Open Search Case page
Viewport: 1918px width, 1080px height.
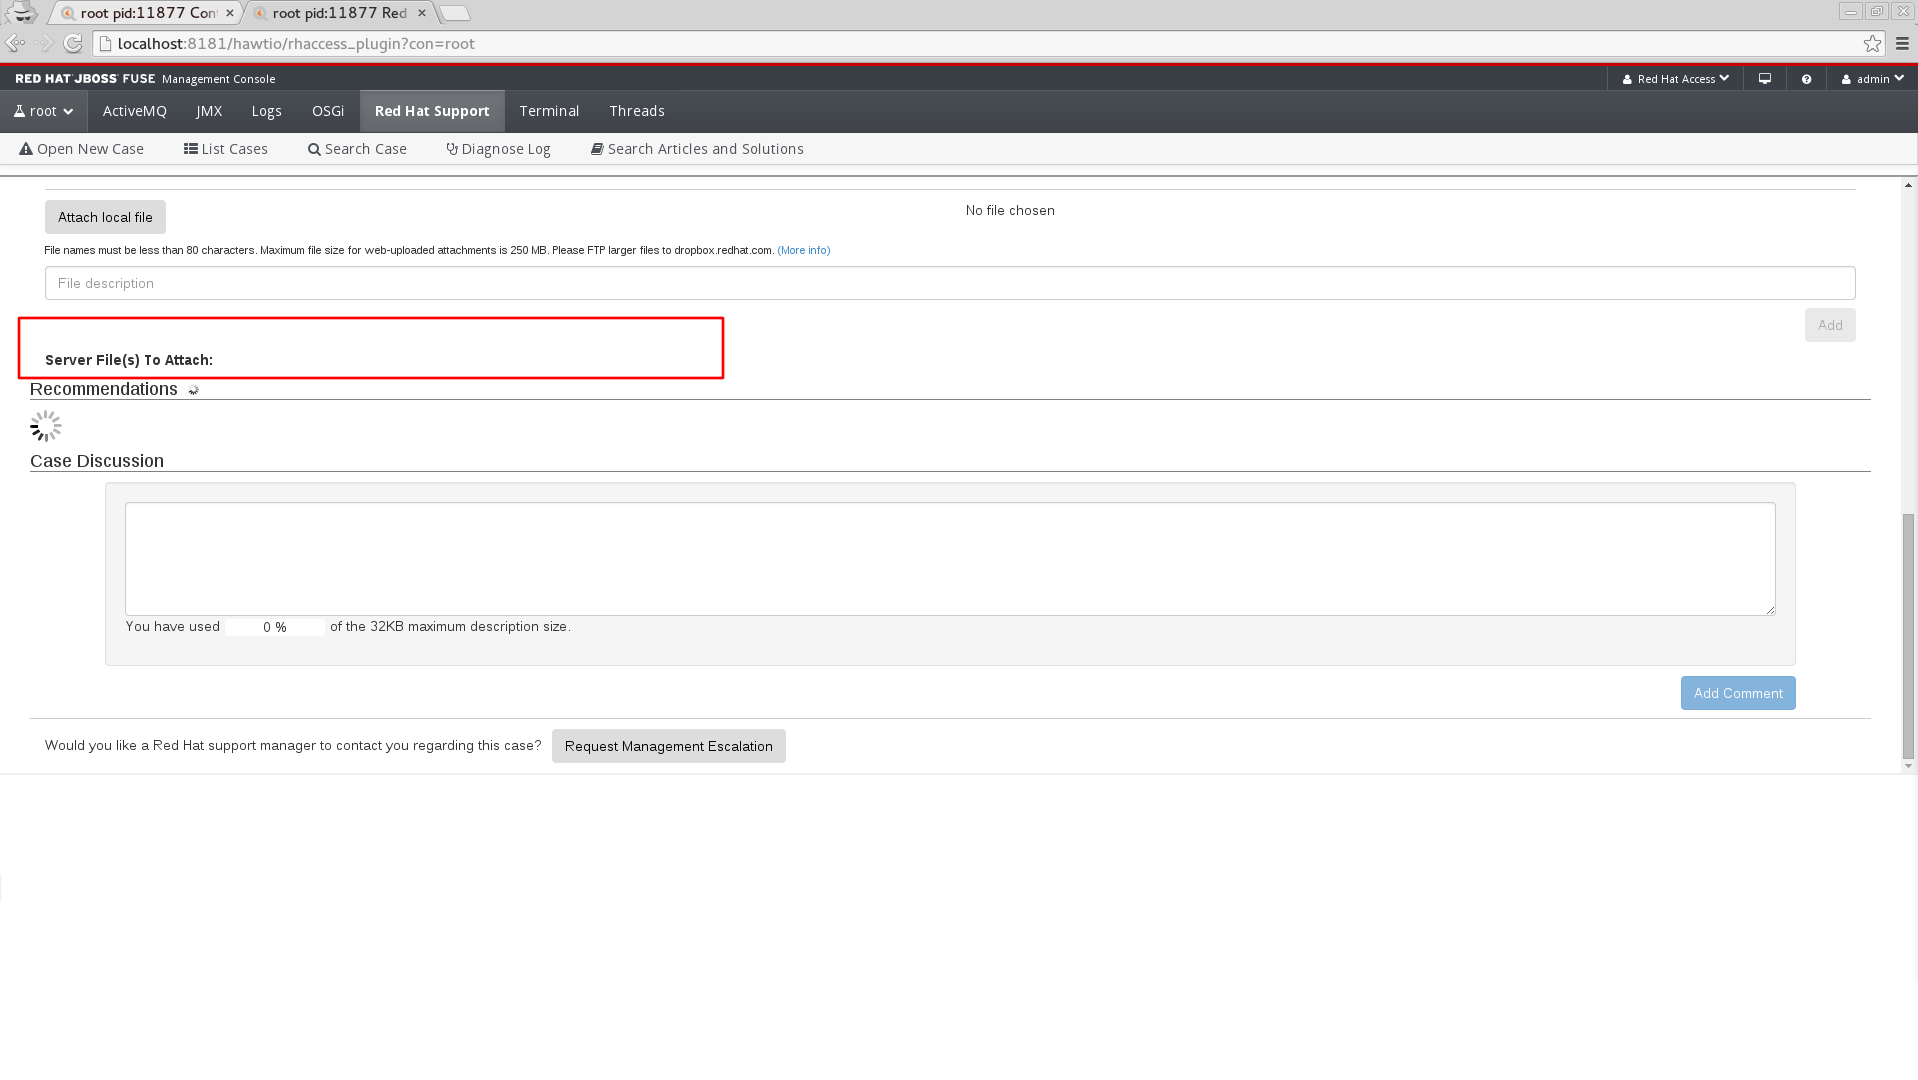click(x=358, y=149)
